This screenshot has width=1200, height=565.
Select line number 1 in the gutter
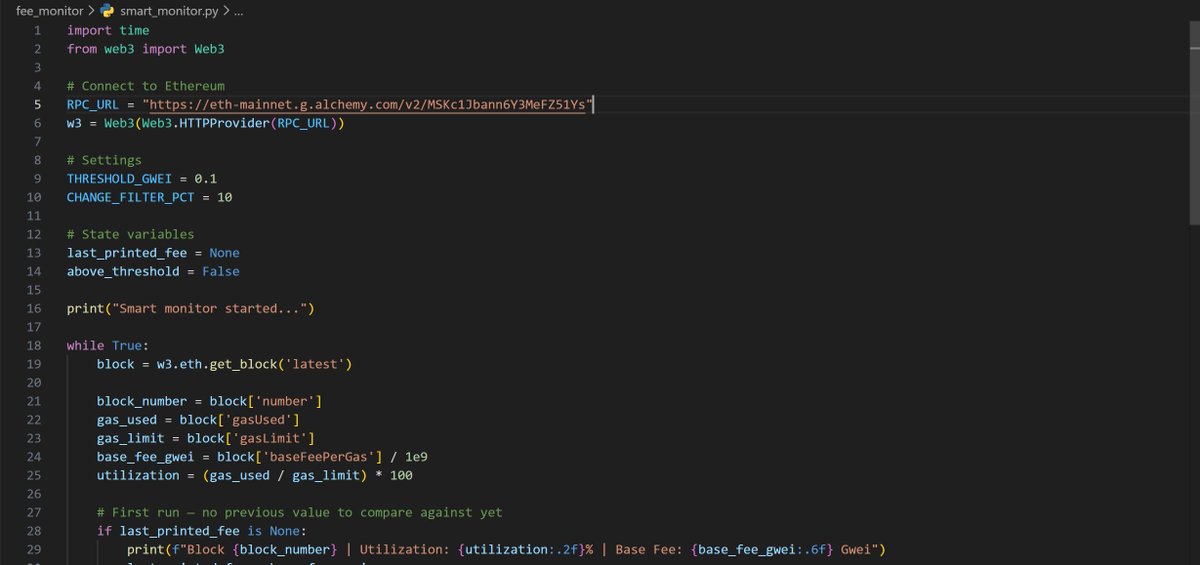tap(37, 30)
